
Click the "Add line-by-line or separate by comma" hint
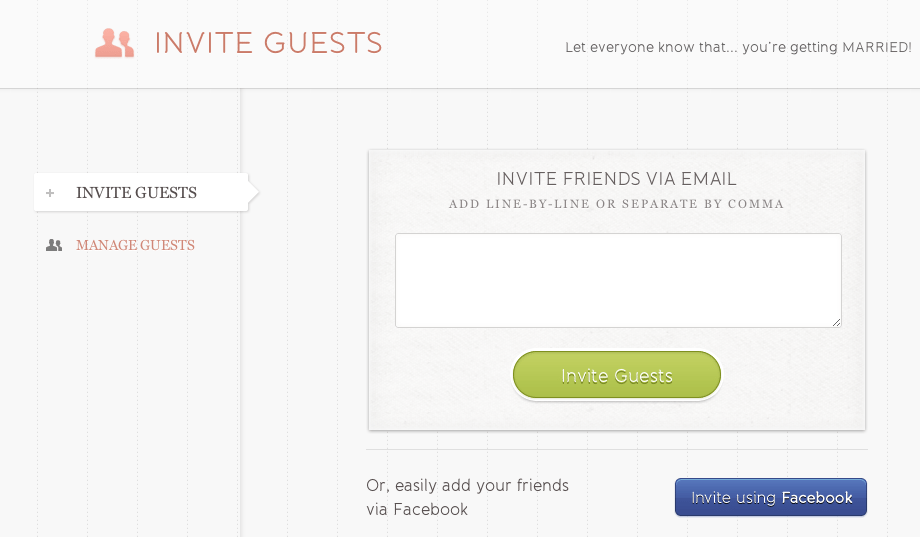[616, 204]
